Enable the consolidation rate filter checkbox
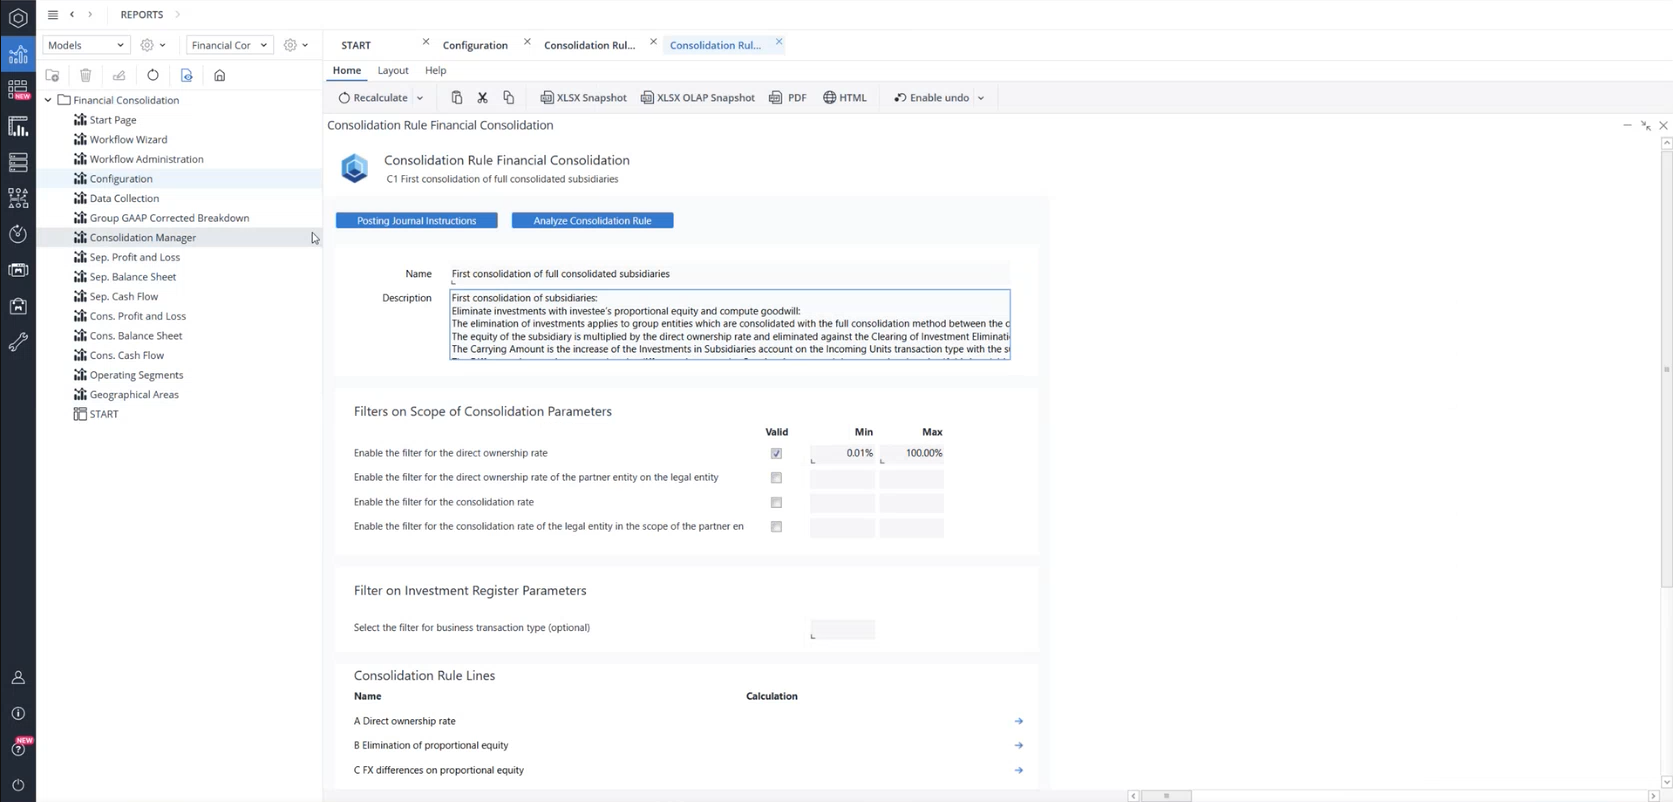This screenshot has height=802, width=1673. click(x=776, y=503)
